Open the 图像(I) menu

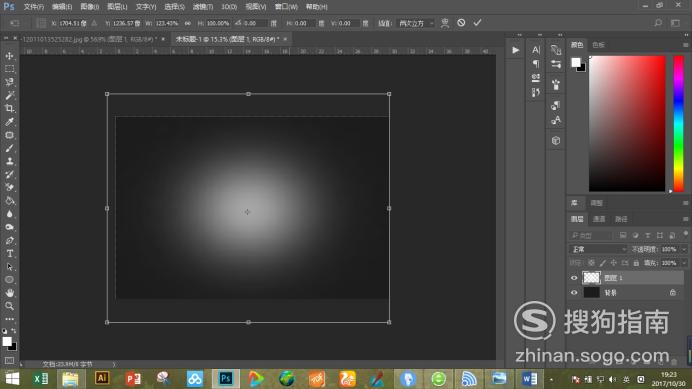(x=90, y=7)
